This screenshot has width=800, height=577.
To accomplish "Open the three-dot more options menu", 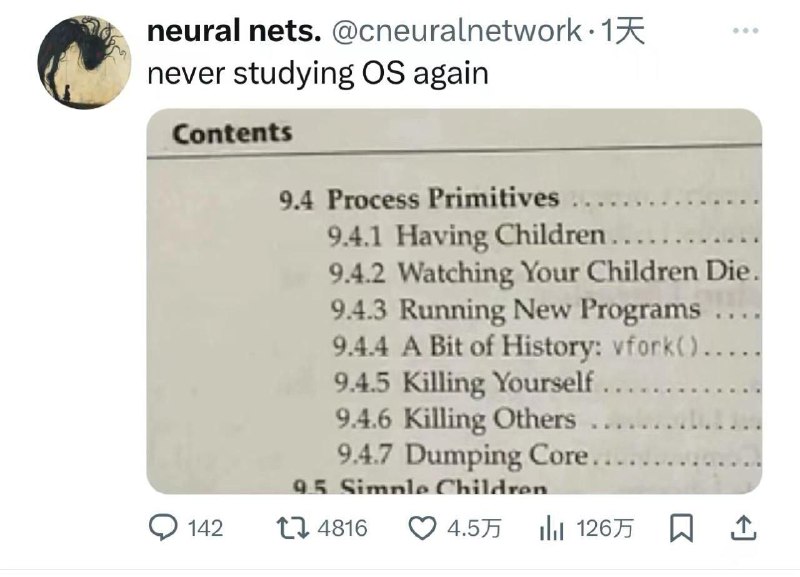I will click(x=746, y=32).
